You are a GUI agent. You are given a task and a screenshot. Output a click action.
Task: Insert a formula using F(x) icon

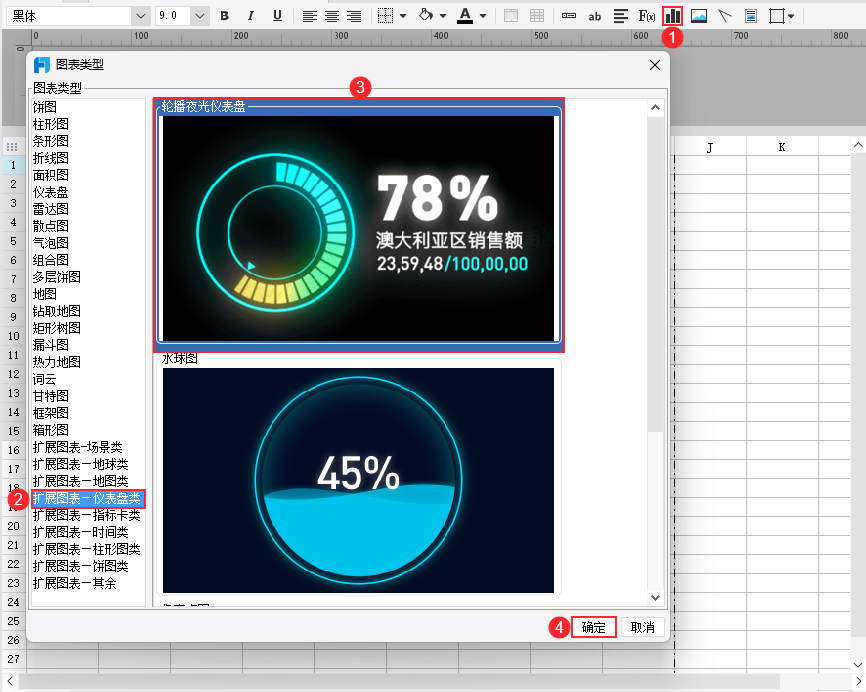(647, 16)
